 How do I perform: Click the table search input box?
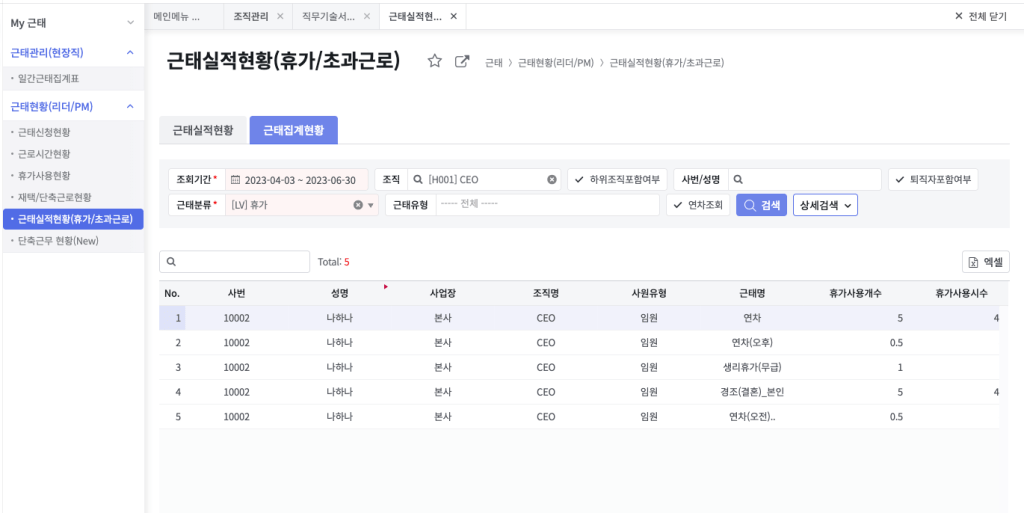[x=234, y=262]
